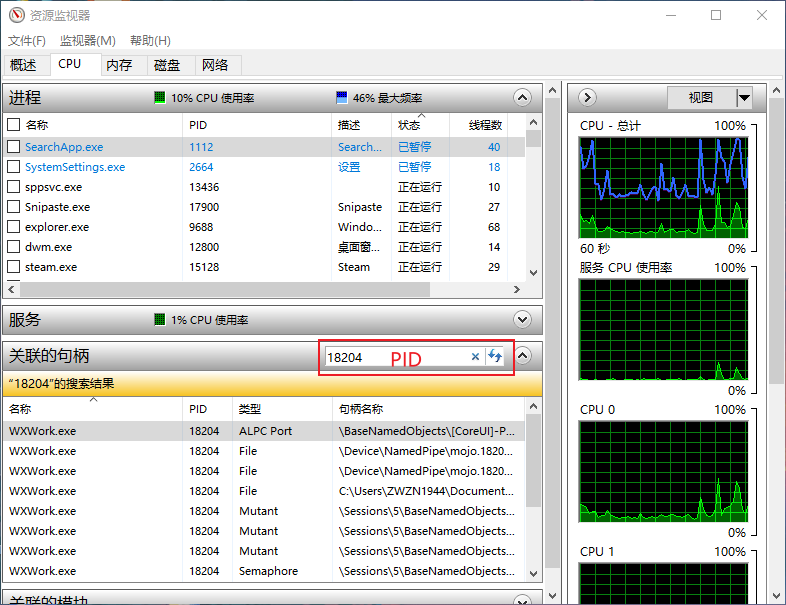Sort handles by 句柄名称 column header

(x=429, y=409)
